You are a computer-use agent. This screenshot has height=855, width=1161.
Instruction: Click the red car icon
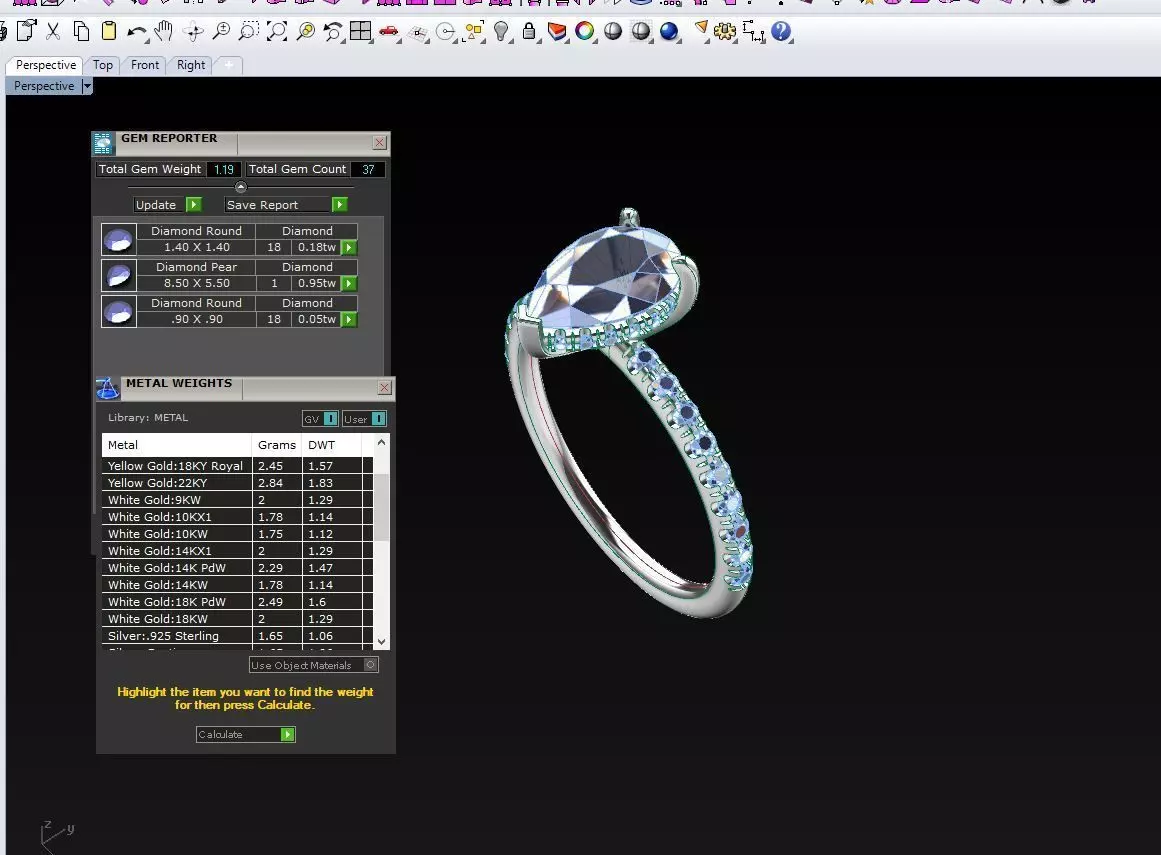click(x=389, y=32)
